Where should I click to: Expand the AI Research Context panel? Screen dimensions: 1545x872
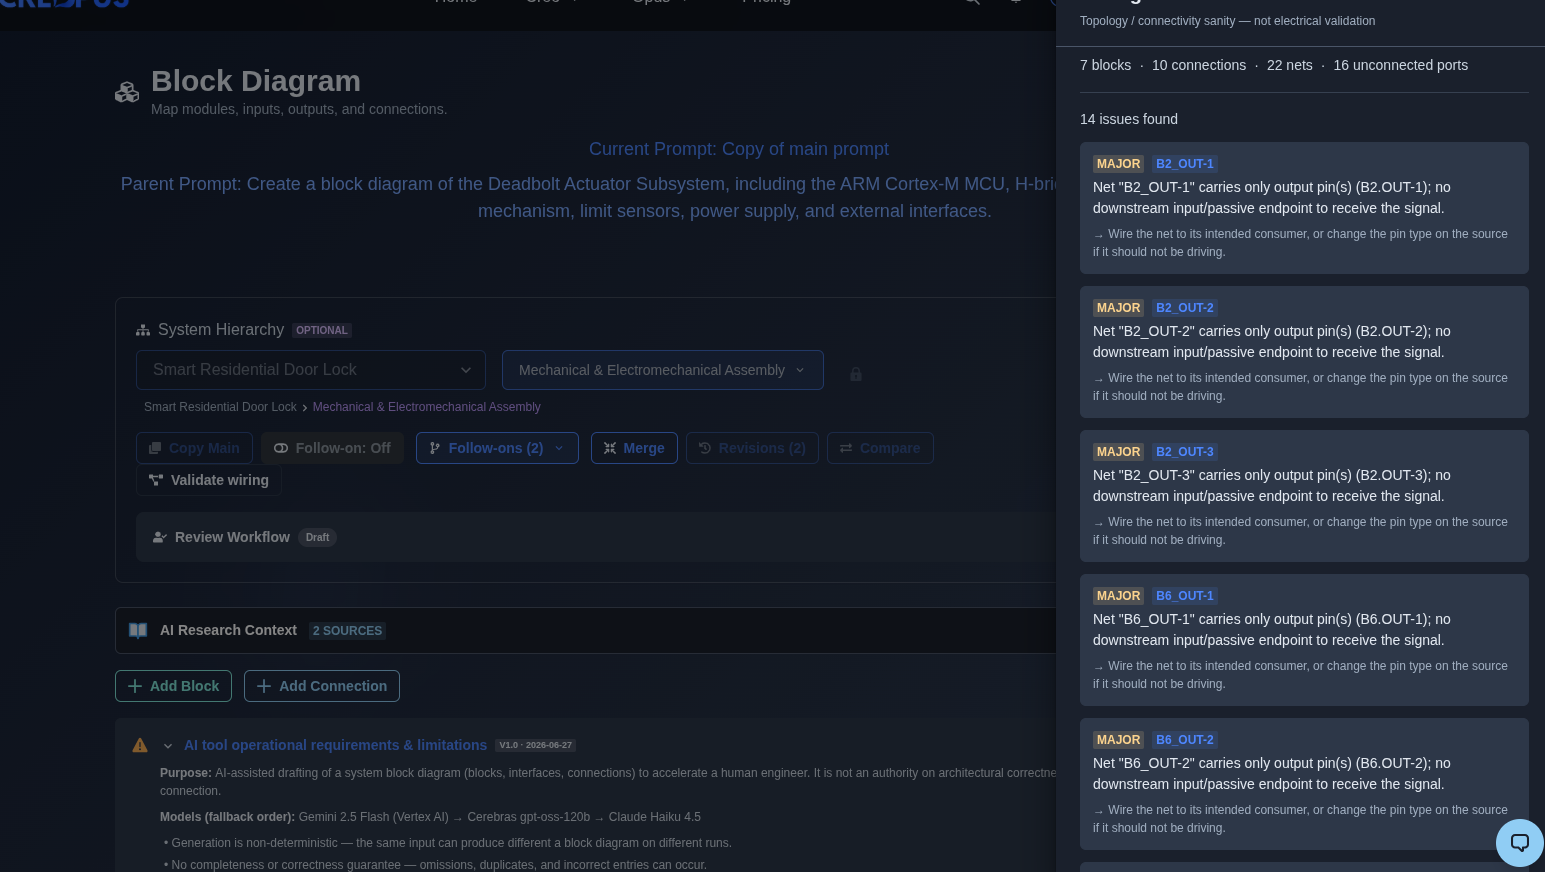click(586, 630)
